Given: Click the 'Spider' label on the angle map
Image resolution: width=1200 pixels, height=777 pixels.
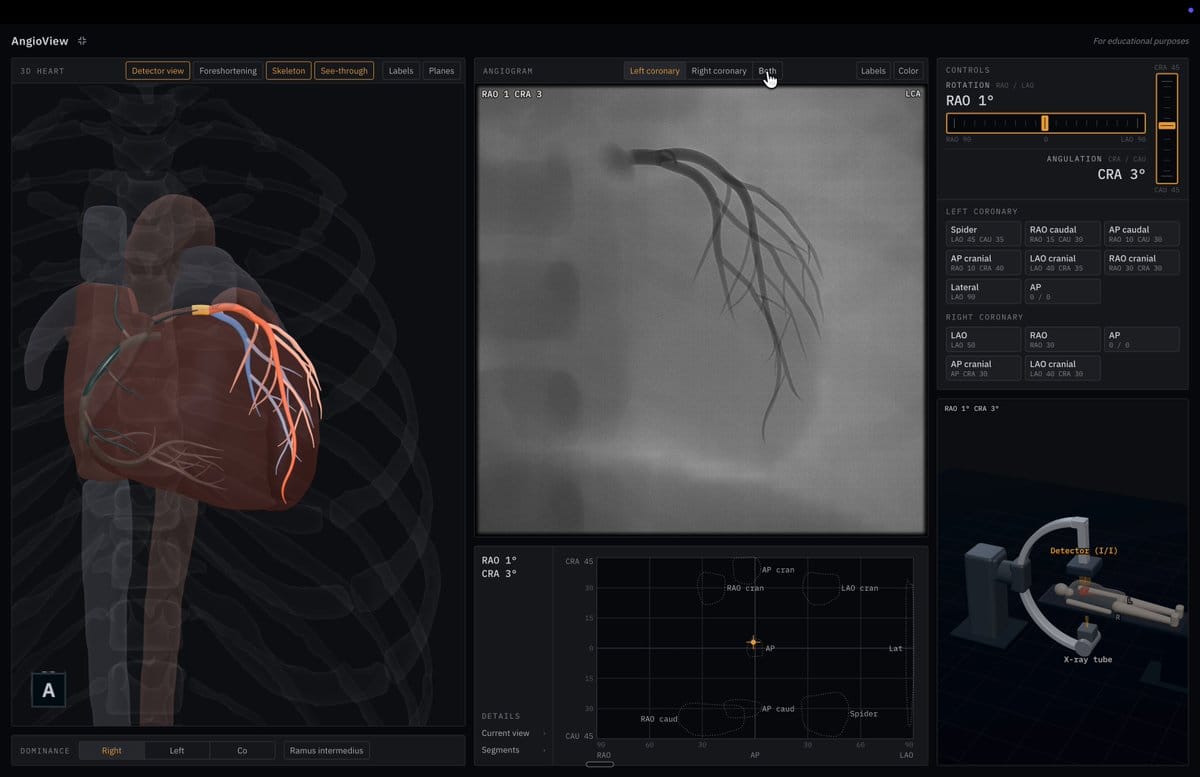Looking at the screenshot, I should [863, 714].
